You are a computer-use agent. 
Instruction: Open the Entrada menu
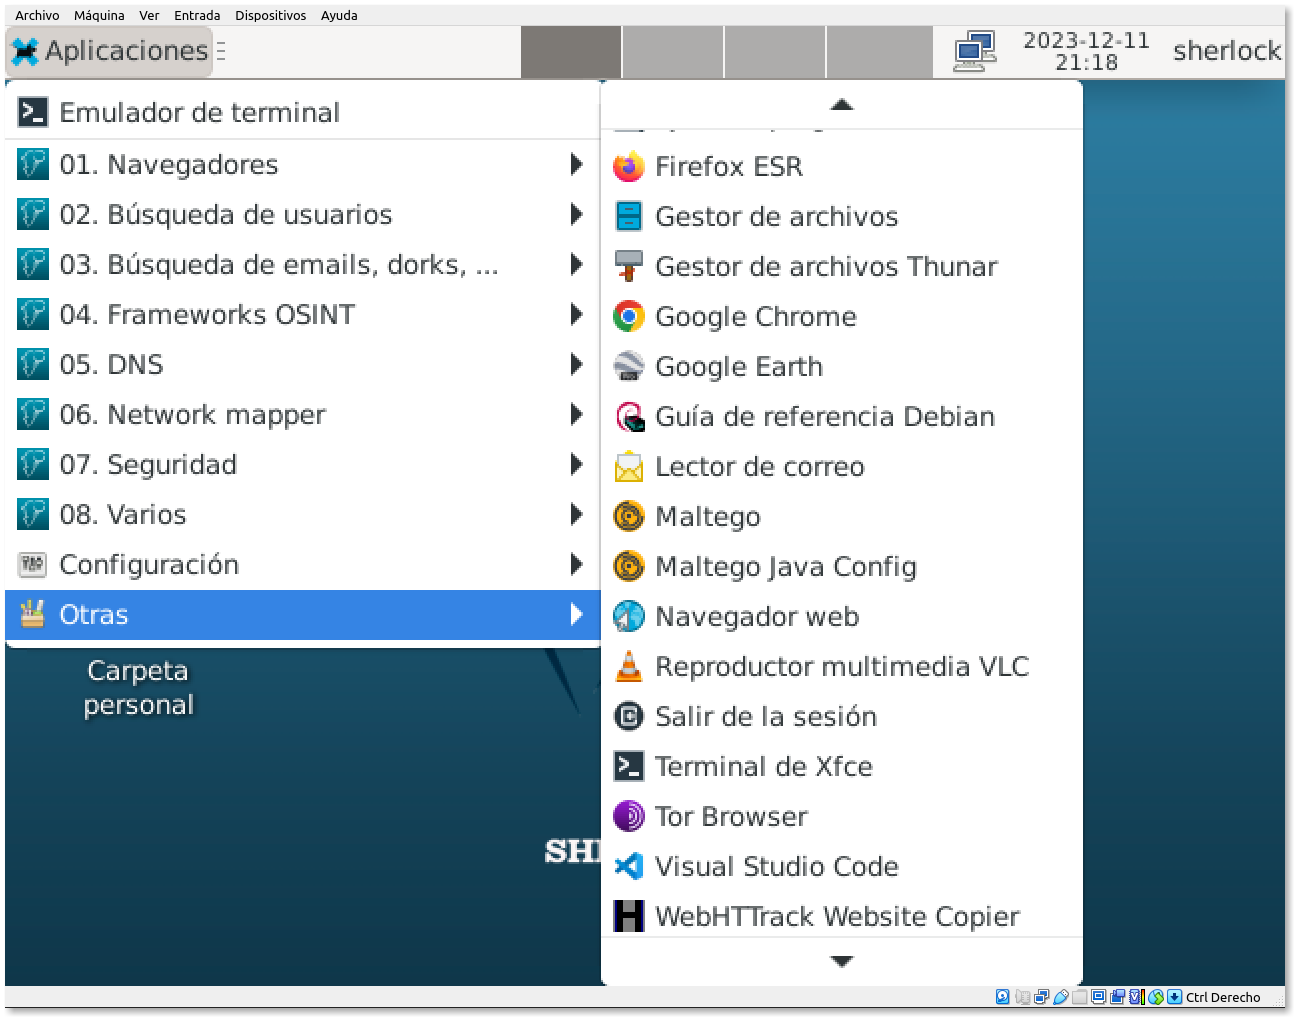coord(197,15)
